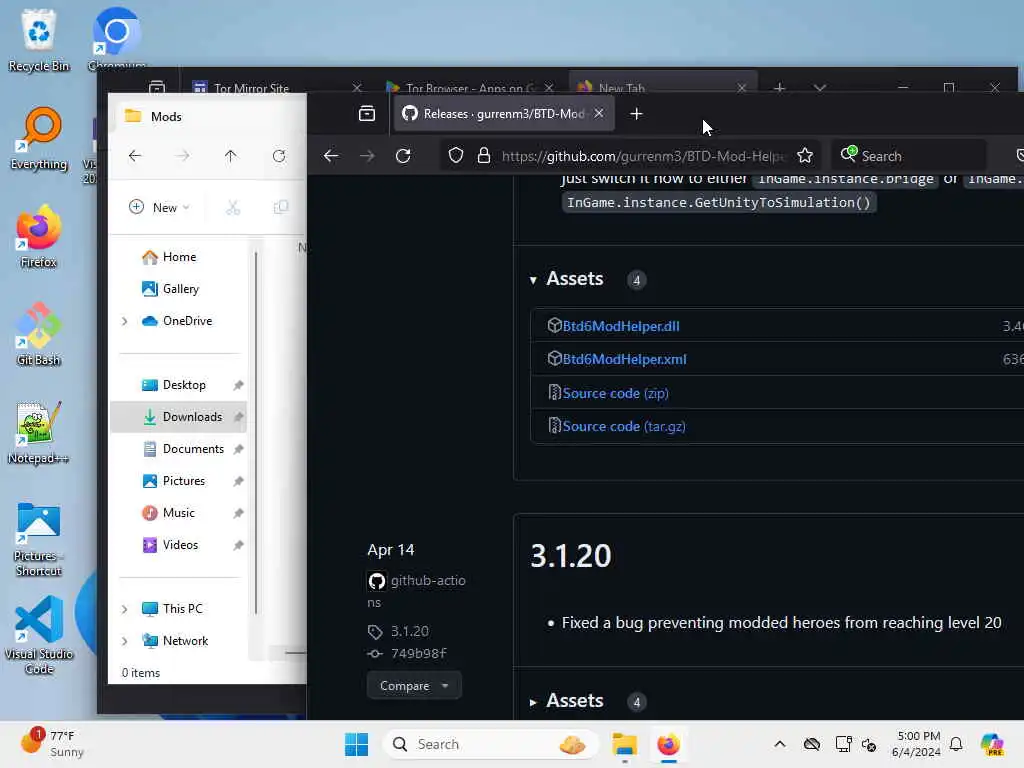The image size is (1024, 768).
Task: Bookmark this page with star icon
Action: coord(805,155)
